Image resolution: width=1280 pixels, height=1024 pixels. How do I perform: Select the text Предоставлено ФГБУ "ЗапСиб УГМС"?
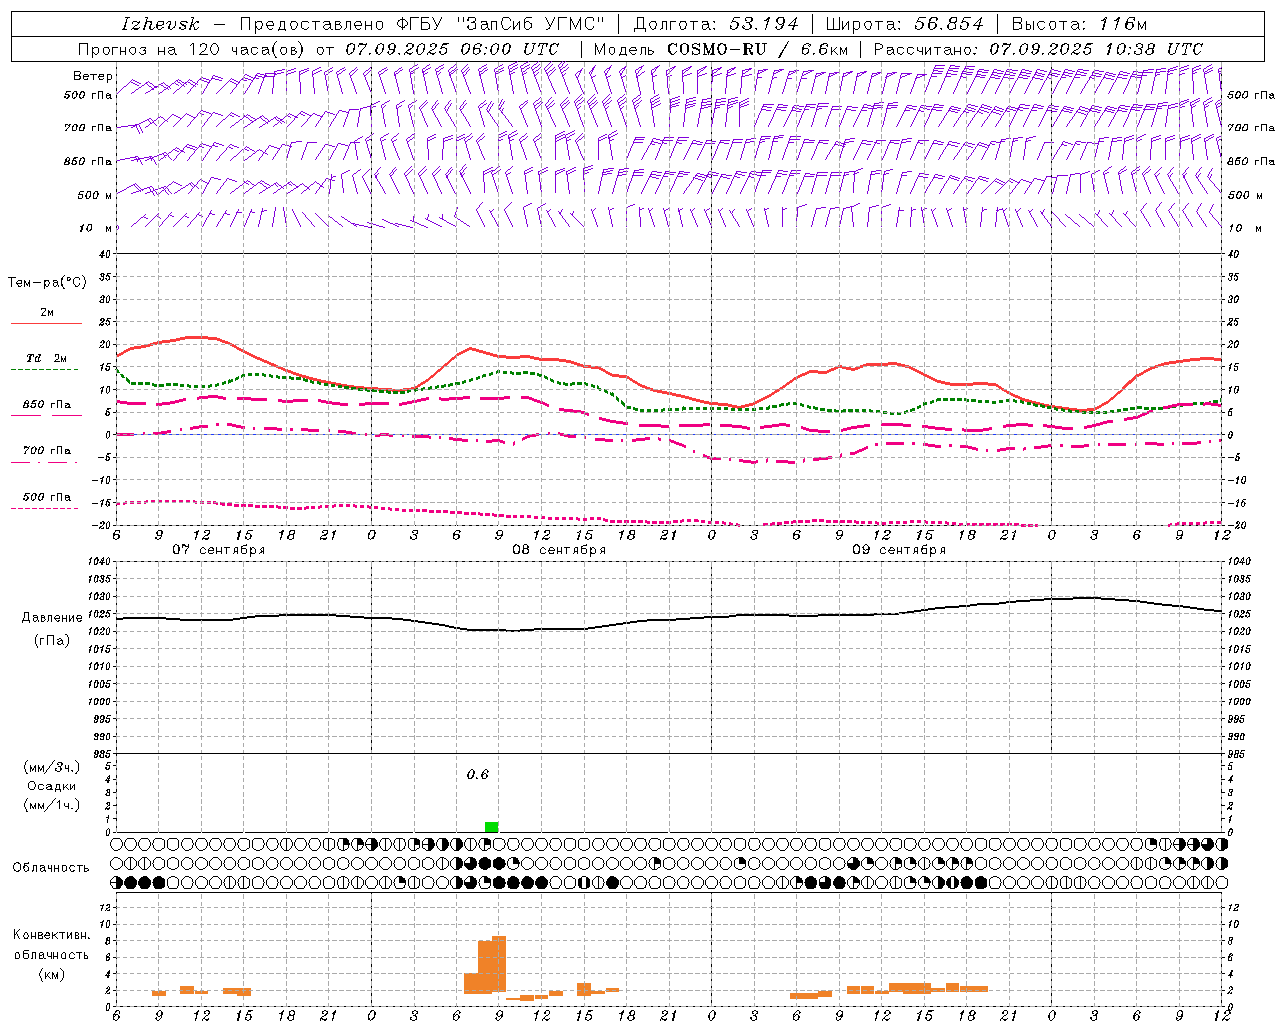422,24
